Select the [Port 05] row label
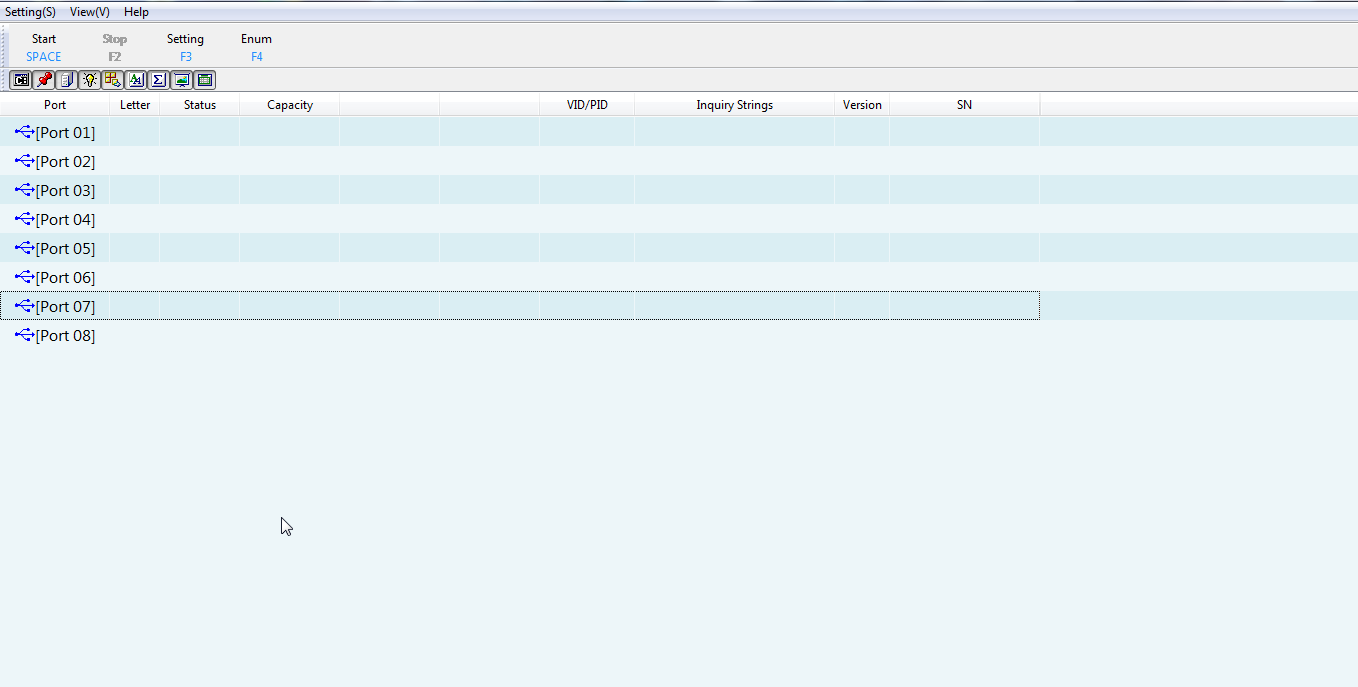This screenshot has height=687, width=1358. (66, 248)
